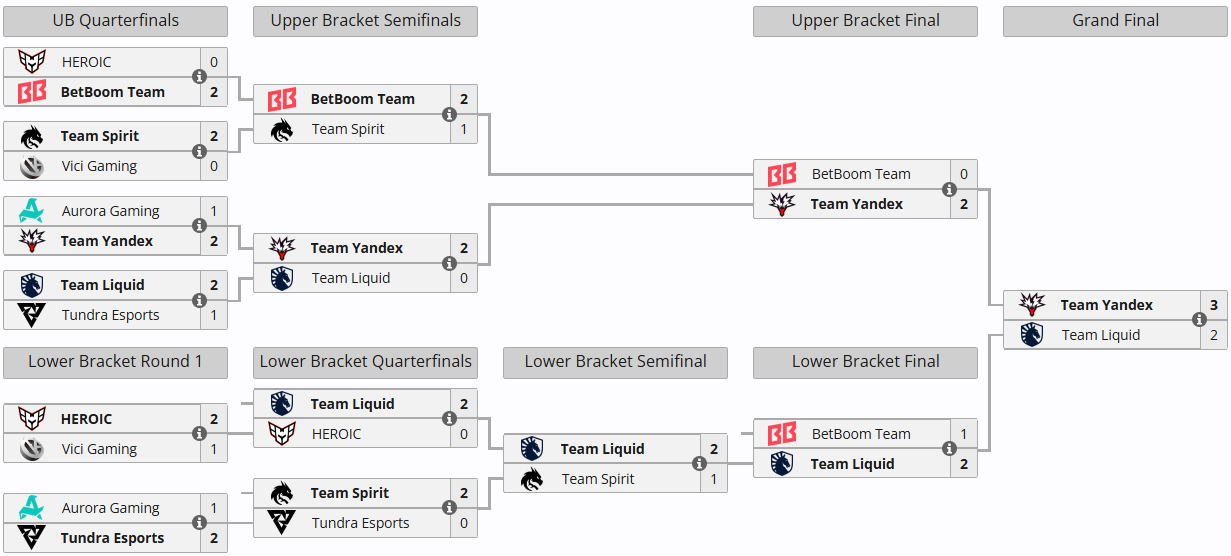Click Vici Gaming name in UB Quarterfinals

tap(99, 166)
